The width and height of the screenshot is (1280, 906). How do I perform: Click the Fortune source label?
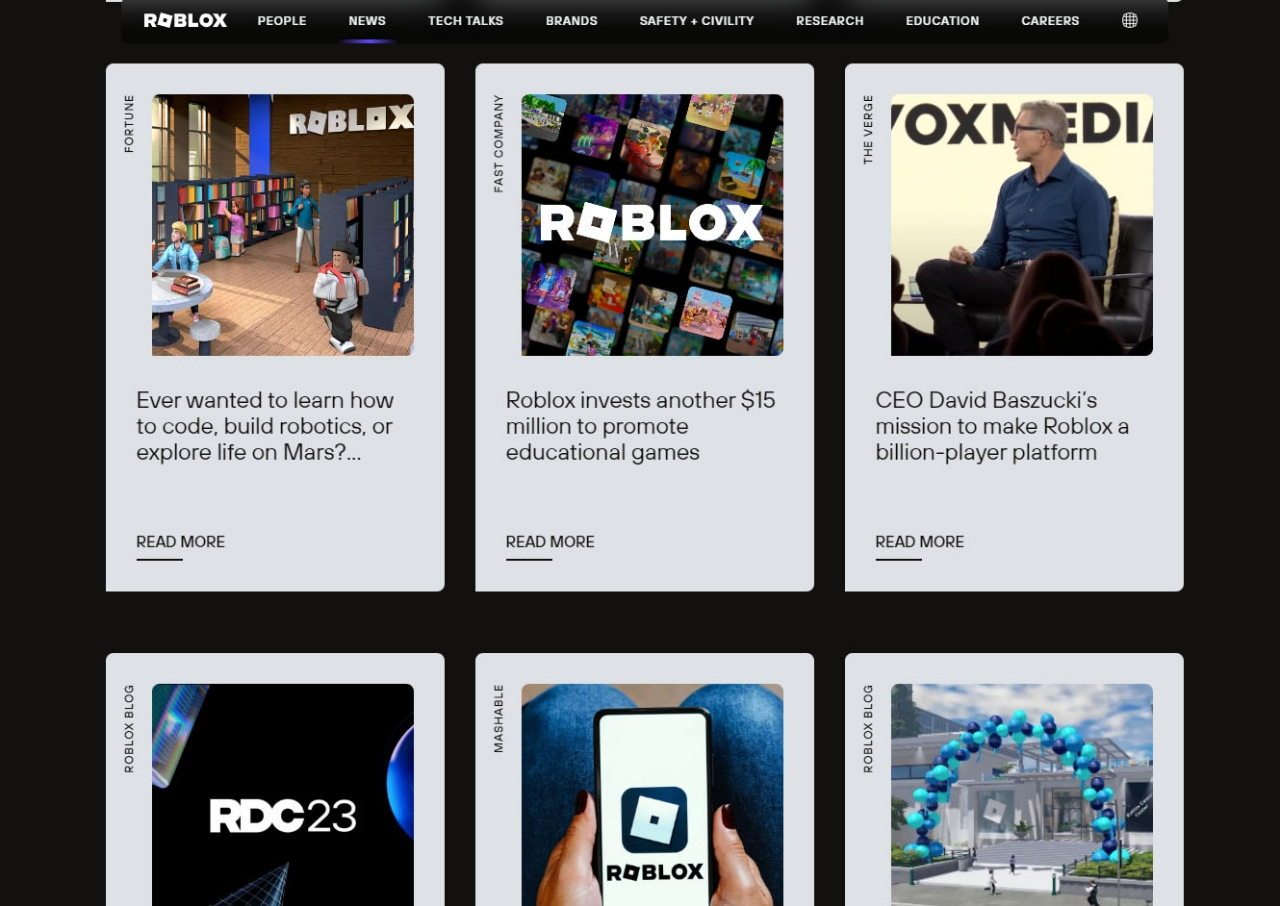[x=129, y=124]
